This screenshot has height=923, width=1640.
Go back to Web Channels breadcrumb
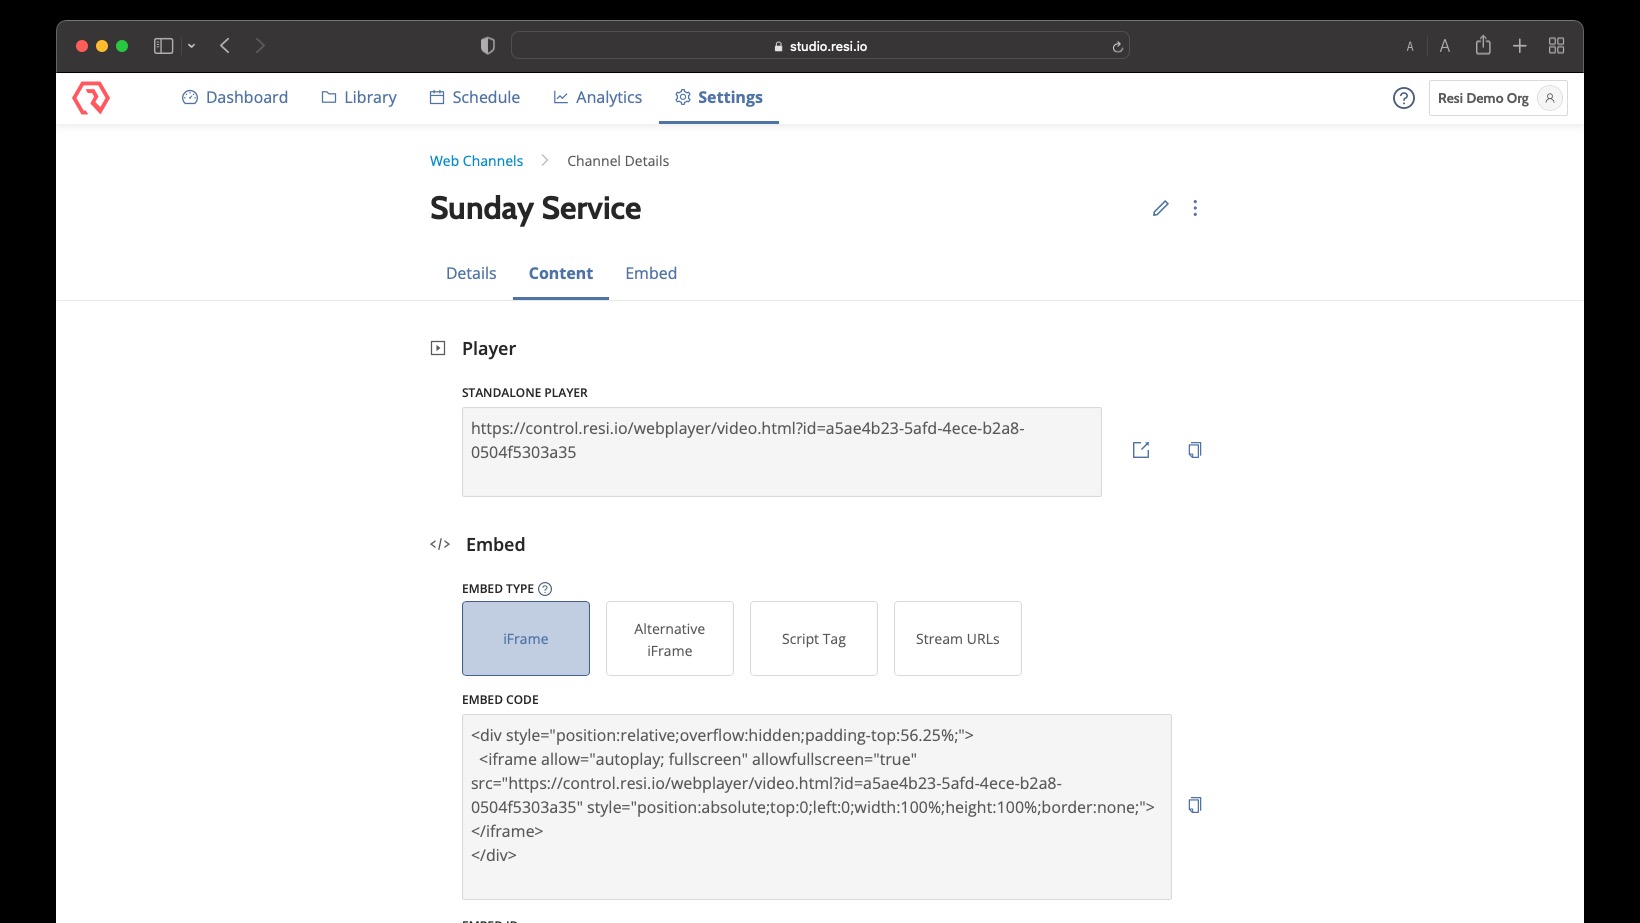[476, 161]
